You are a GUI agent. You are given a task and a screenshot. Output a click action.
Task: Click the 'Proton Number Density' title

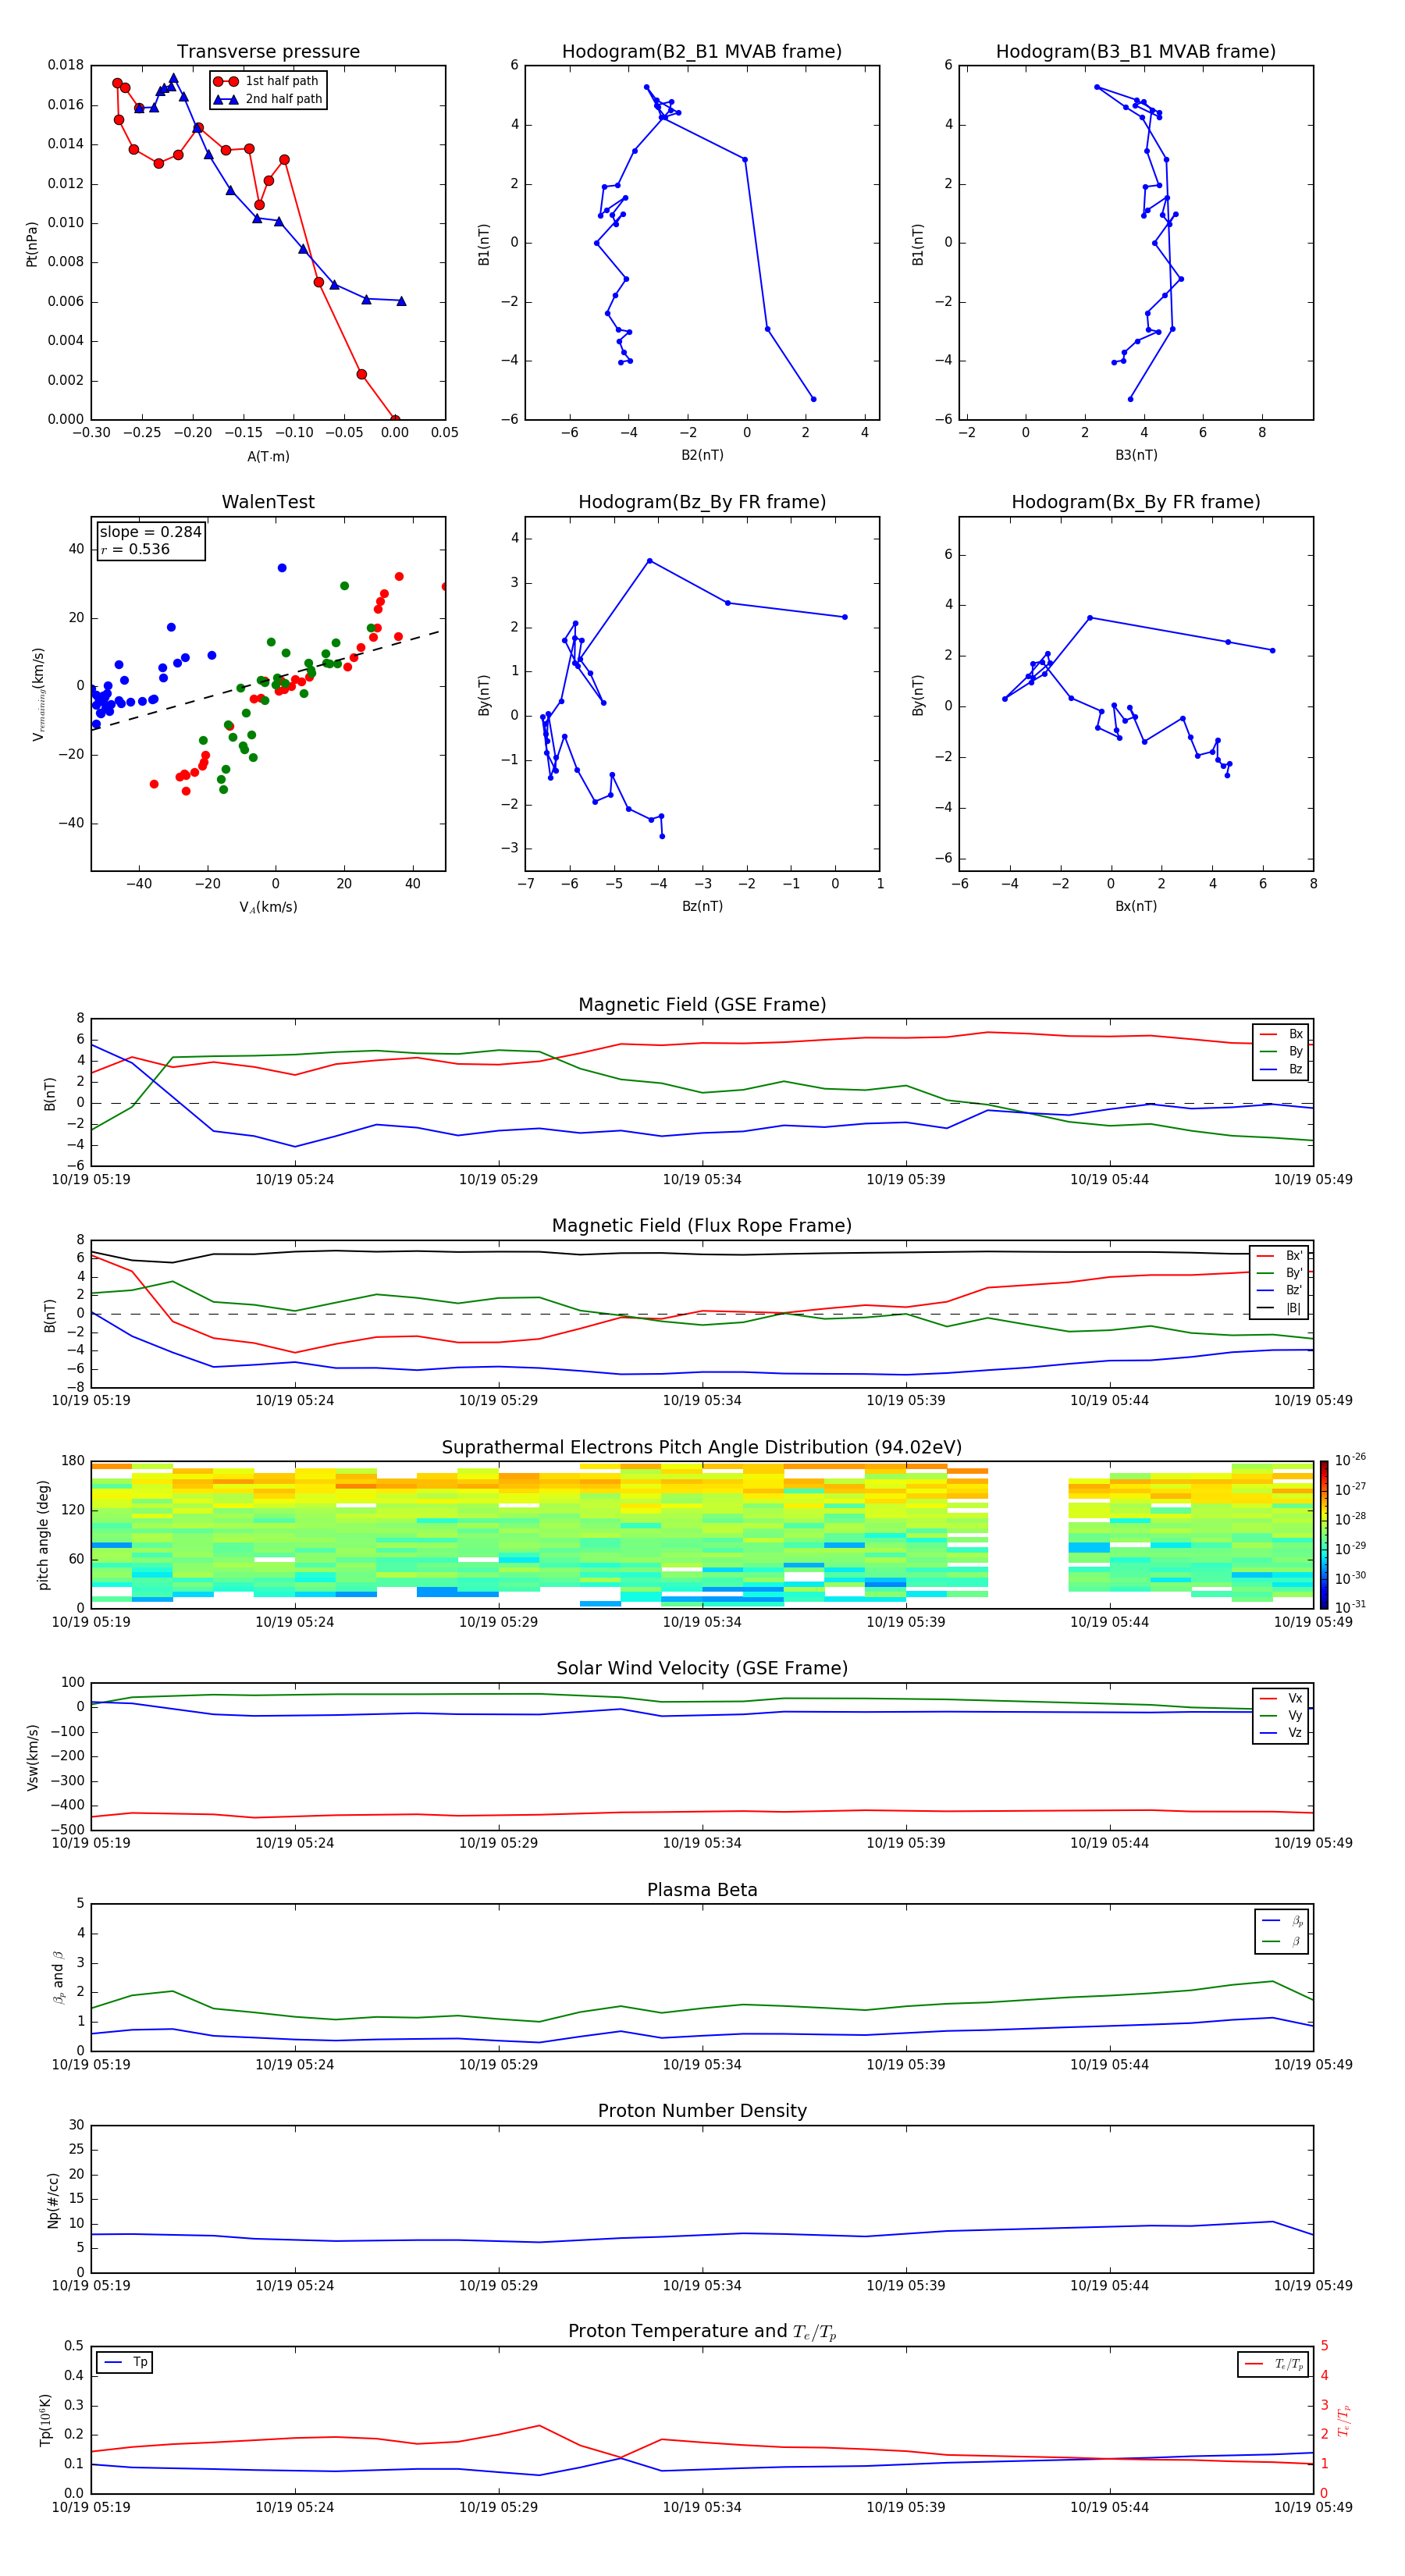point(702,2111)
